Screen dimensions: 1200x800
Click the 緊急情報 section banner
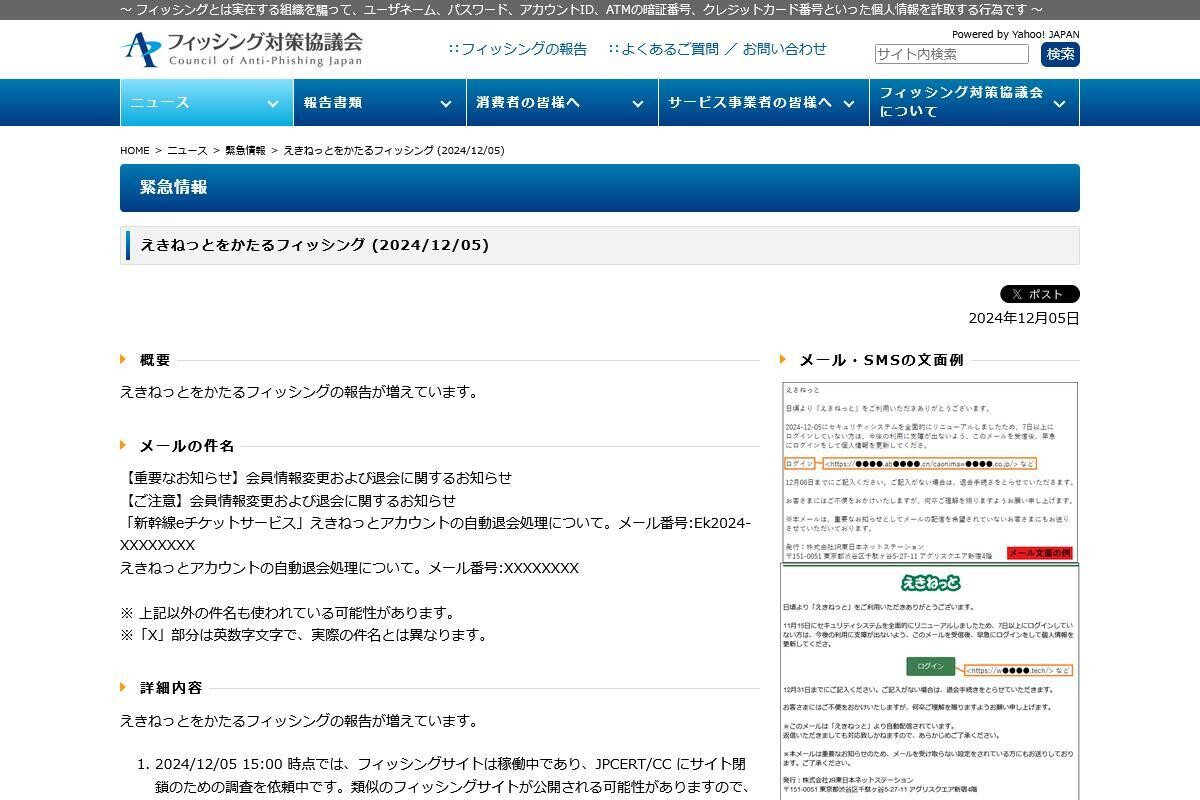(x=600, y=188)
